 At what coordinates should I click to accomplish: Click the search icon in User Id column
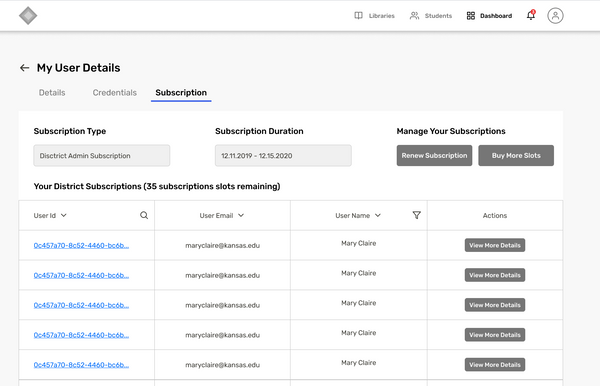[x=144, y=215]
